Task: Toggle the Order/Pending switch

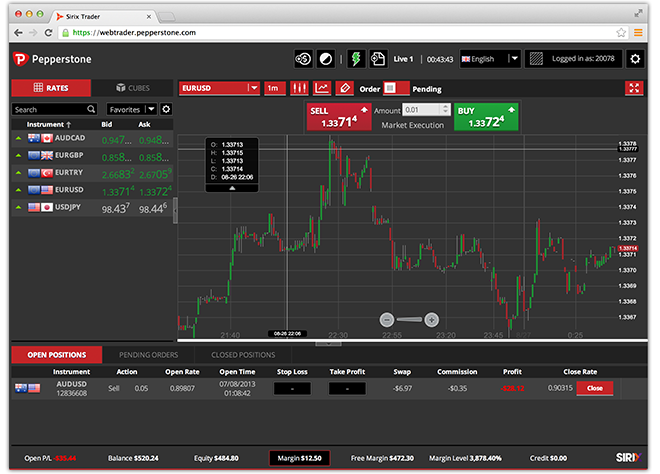Action: pyautogui.click(x=396, y=88)
